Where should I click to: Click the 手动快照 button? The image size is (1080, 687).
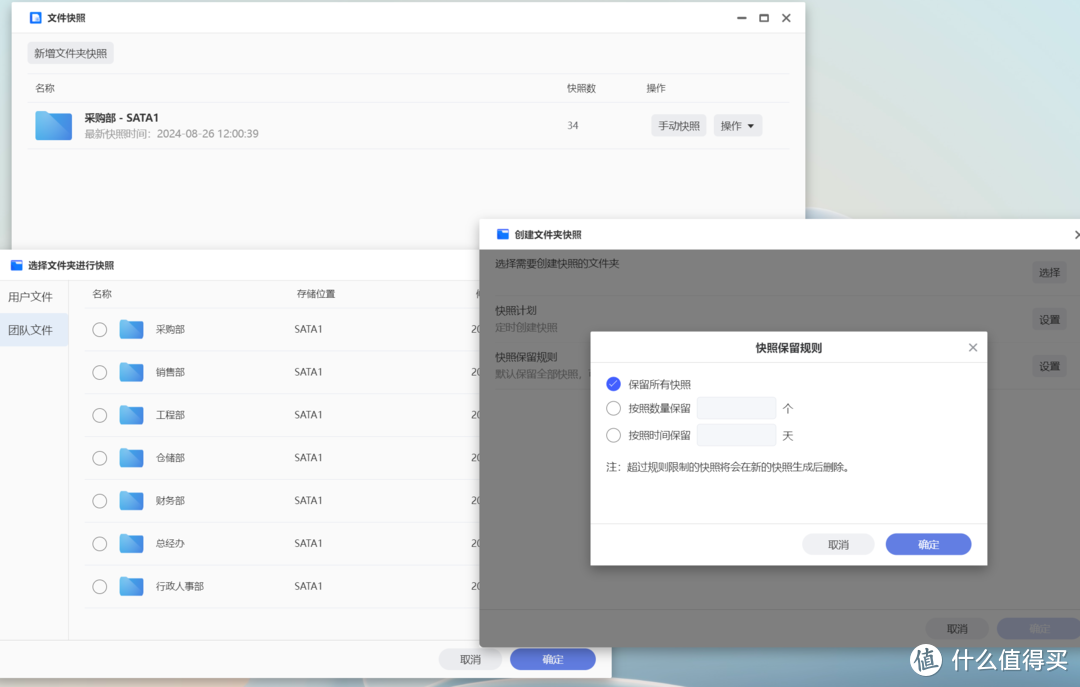tap(678, 125)
